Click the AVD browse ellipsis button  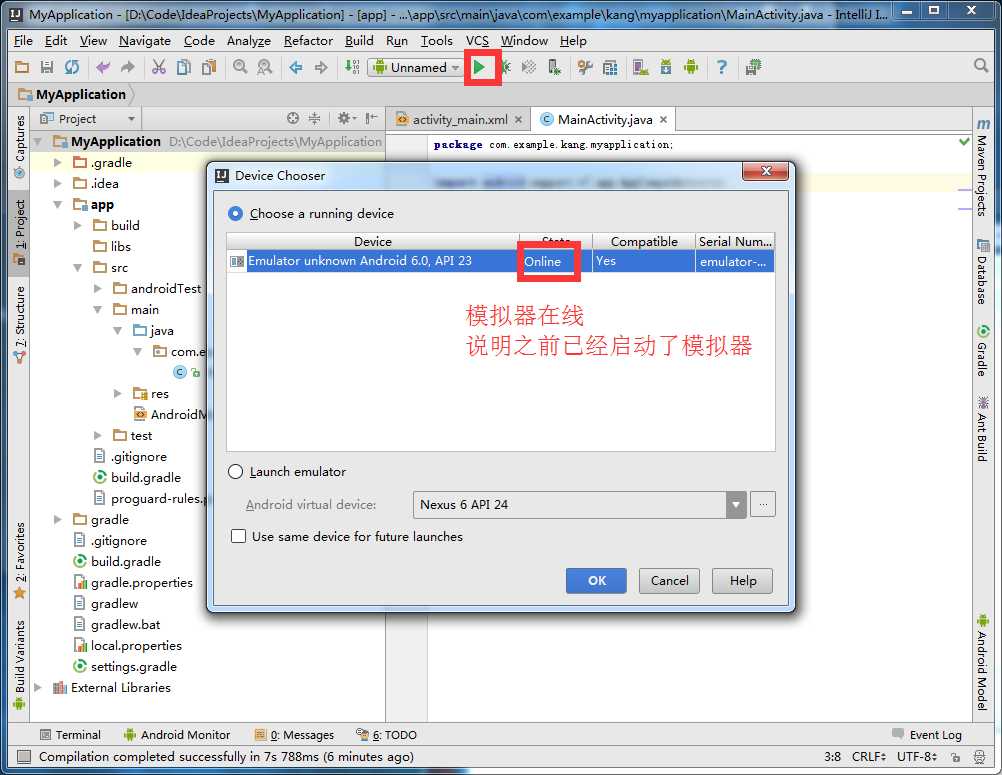coord(762,505)
